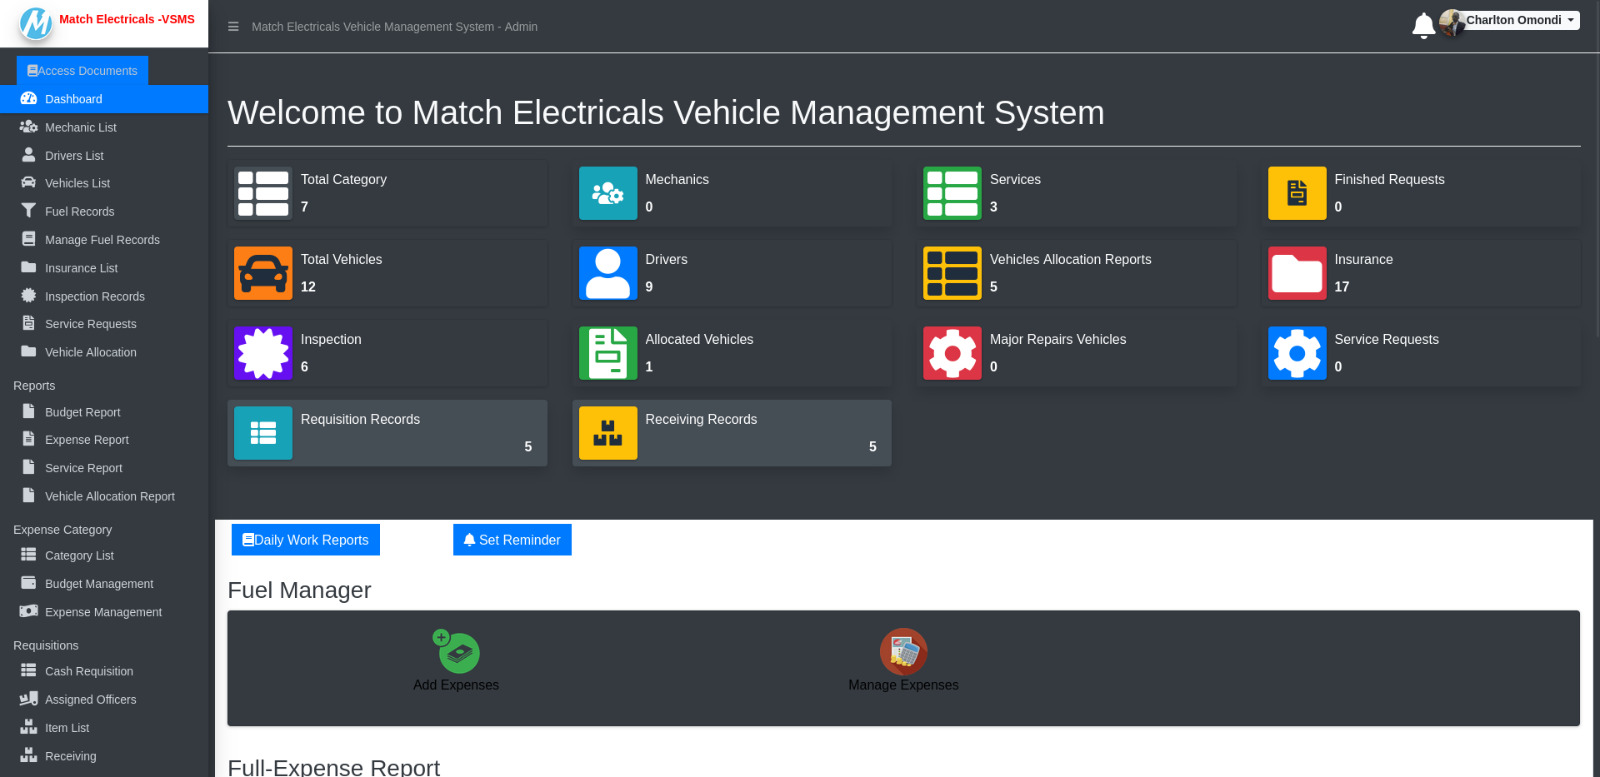Click the Add Expenses label

[456, 685]
